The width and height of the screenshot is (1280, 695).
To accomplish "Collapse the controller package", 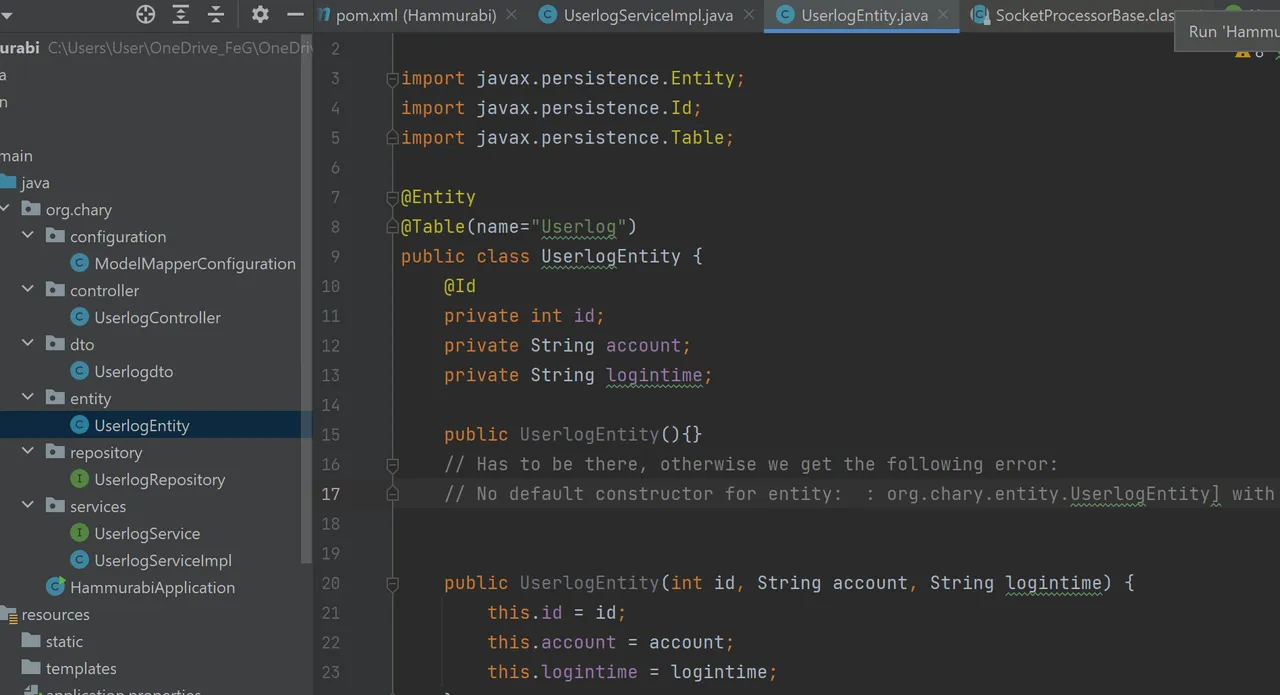I will pyautogui.click(x=29, y=290).
